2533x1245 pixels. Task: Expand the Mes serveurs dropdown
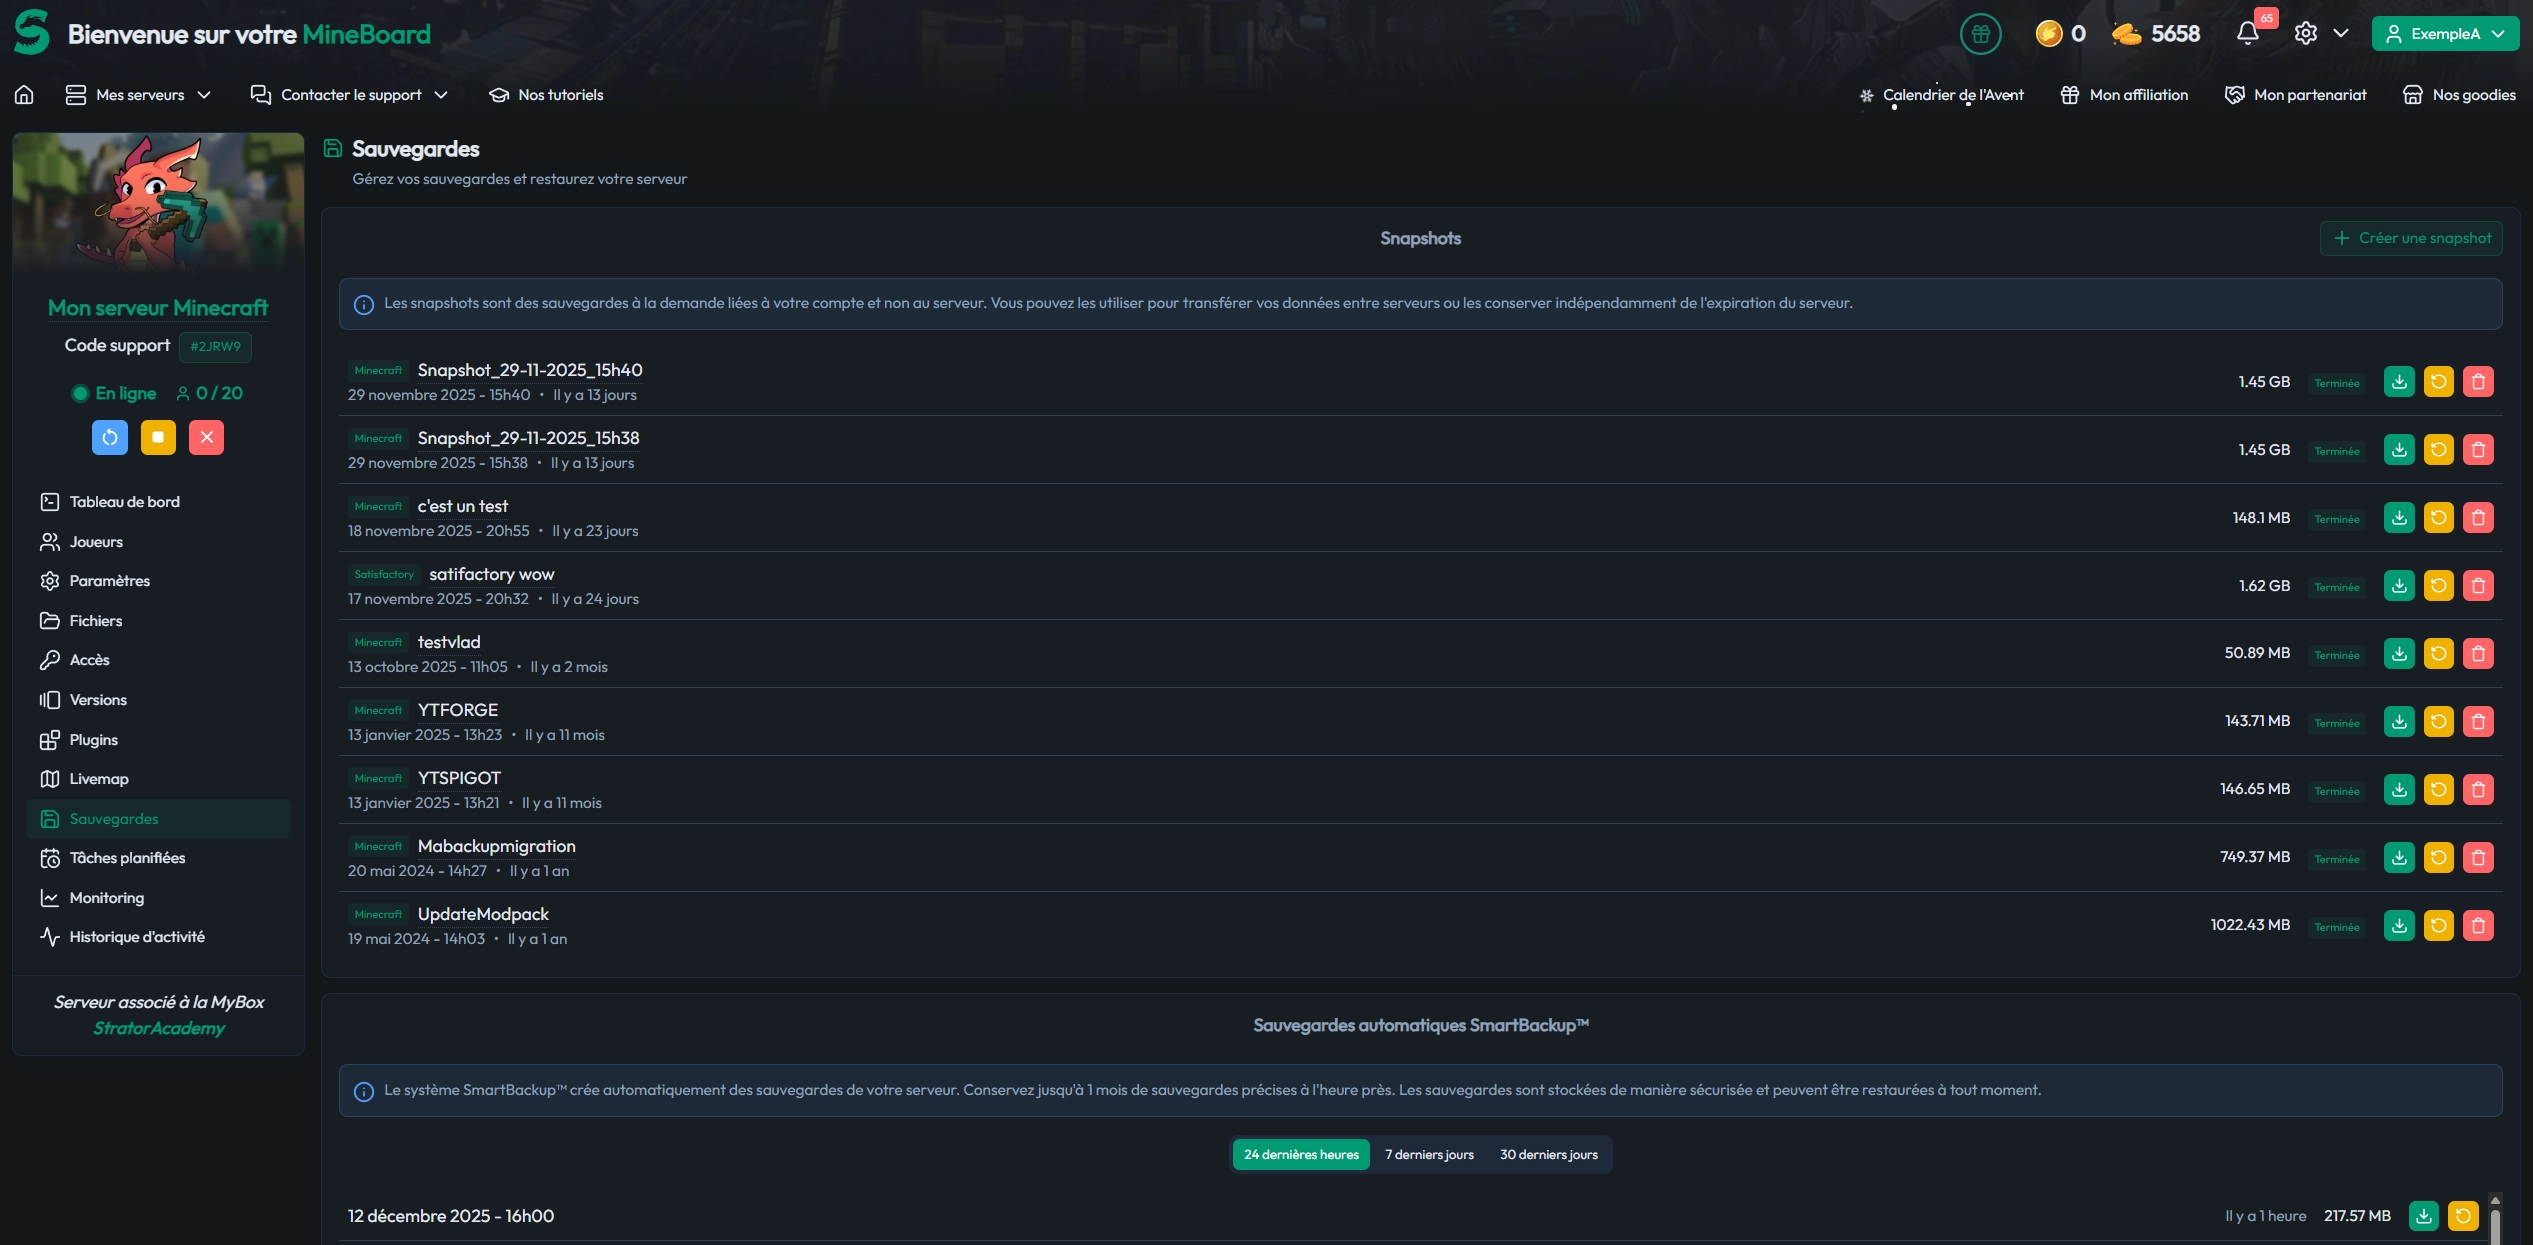139,95
